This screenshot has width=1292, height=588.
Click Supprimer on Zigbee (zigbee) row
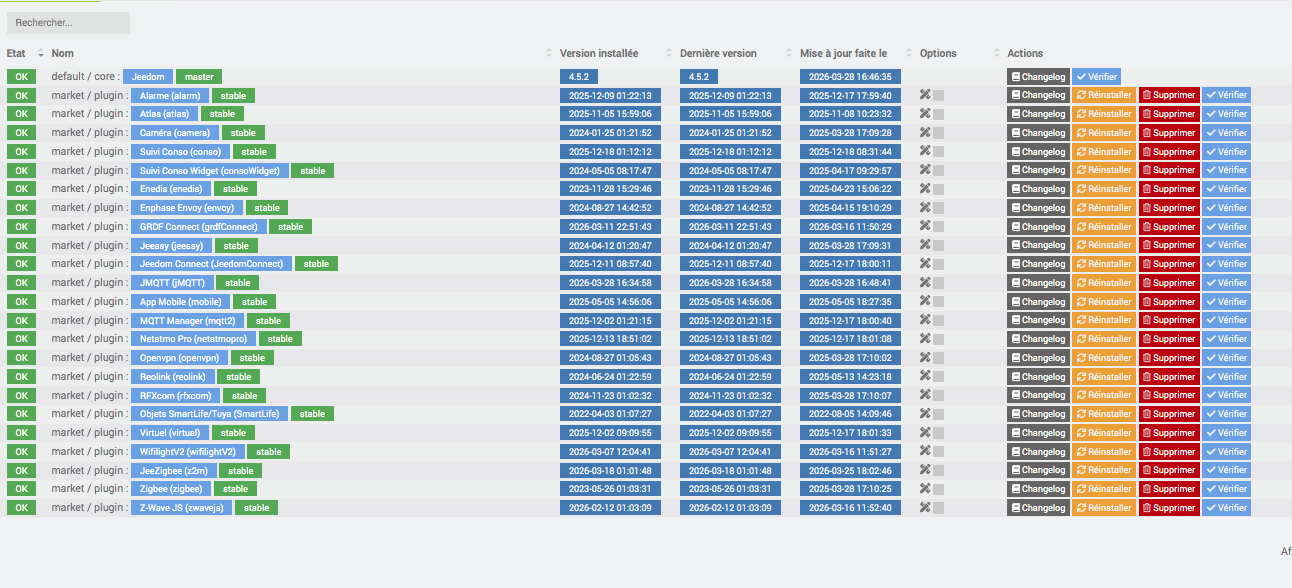point(1169,489)
